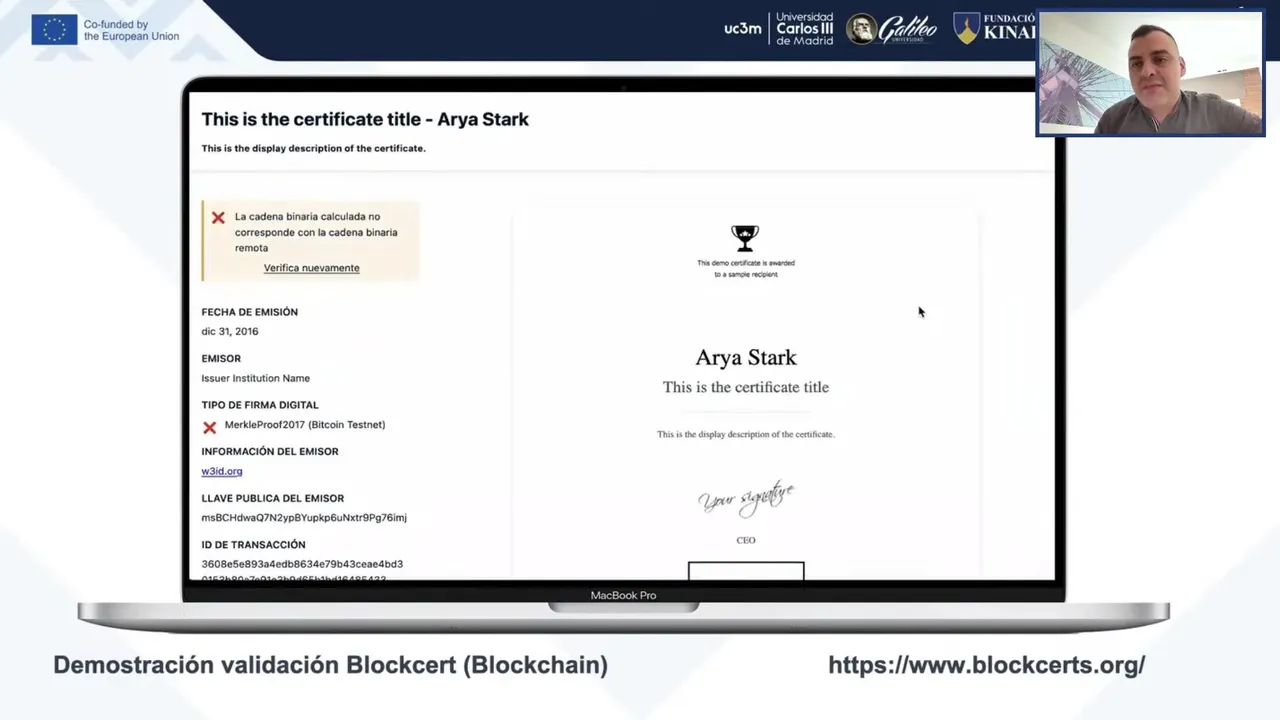
Task: Open the w3id.org issuer link
Action: (222, 471)
